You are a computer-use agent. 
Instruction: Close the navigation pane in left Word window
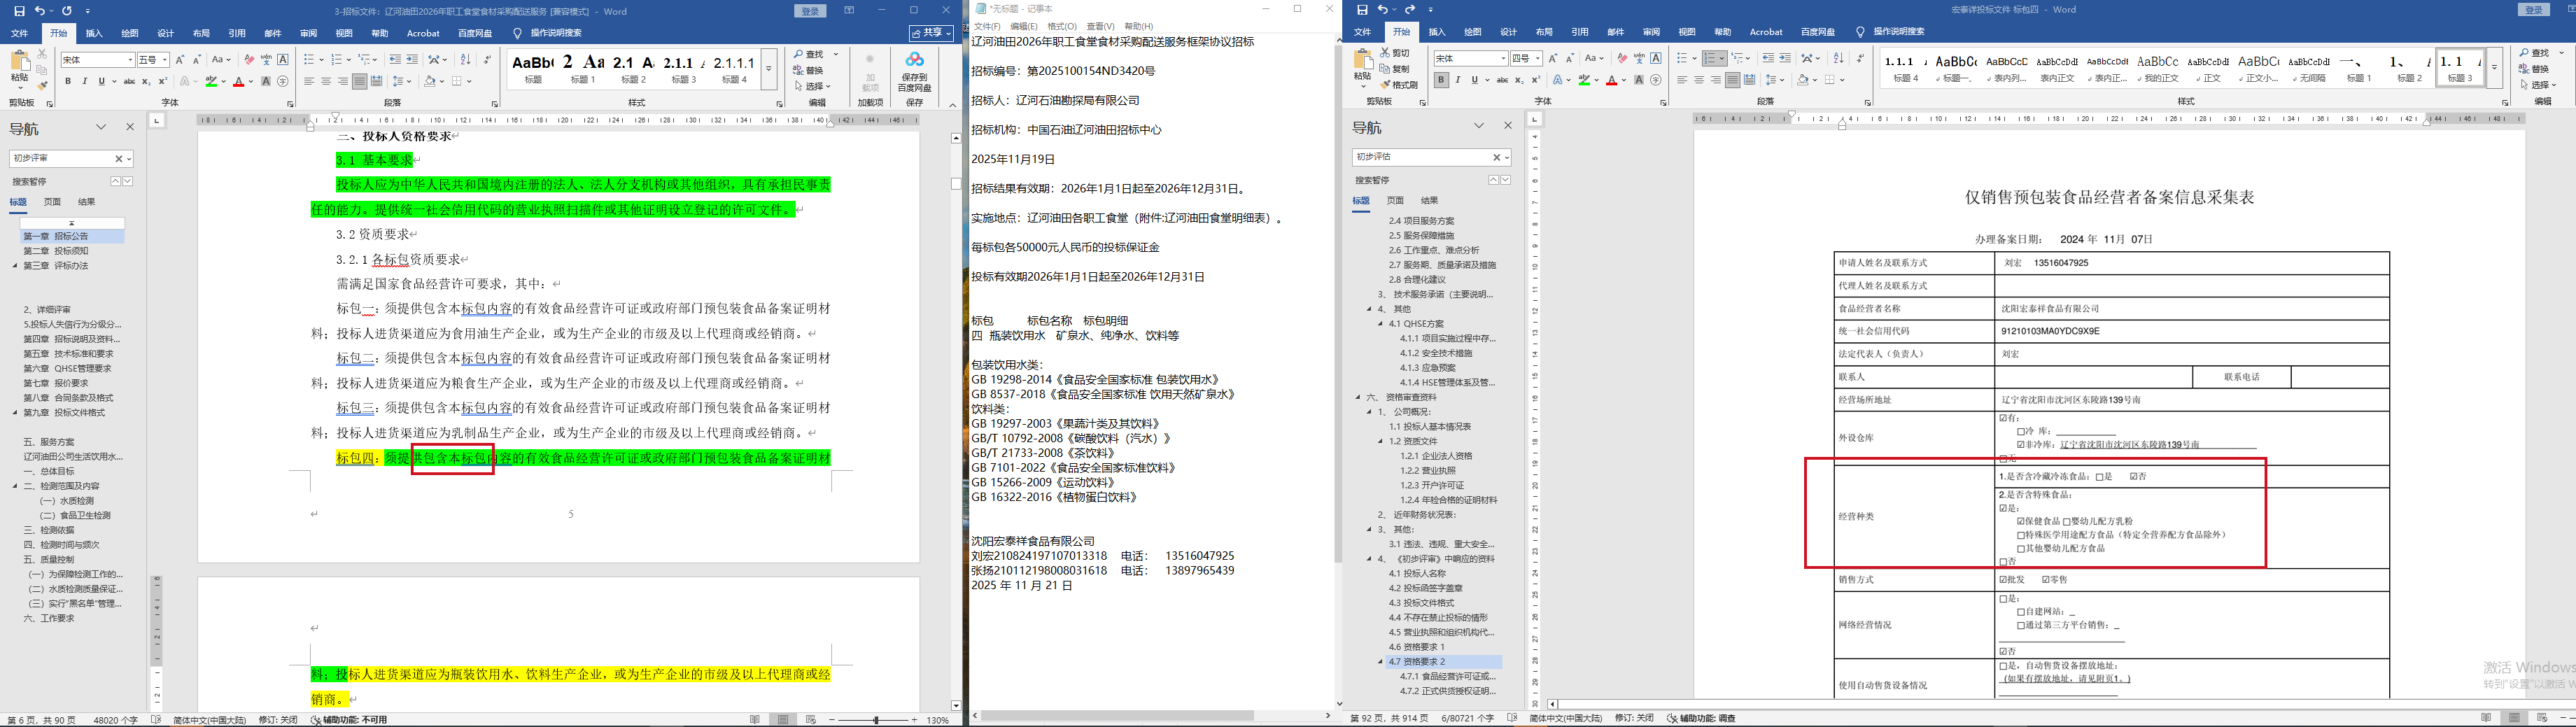[x=130, y=127]
